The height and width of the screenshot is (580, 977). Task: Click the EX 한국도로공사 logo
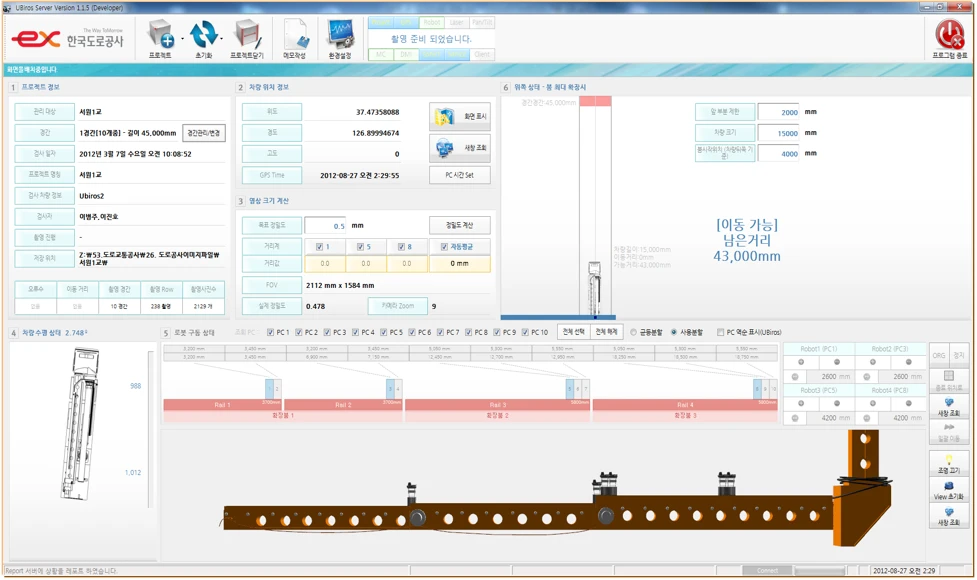[x=69, y=39]
